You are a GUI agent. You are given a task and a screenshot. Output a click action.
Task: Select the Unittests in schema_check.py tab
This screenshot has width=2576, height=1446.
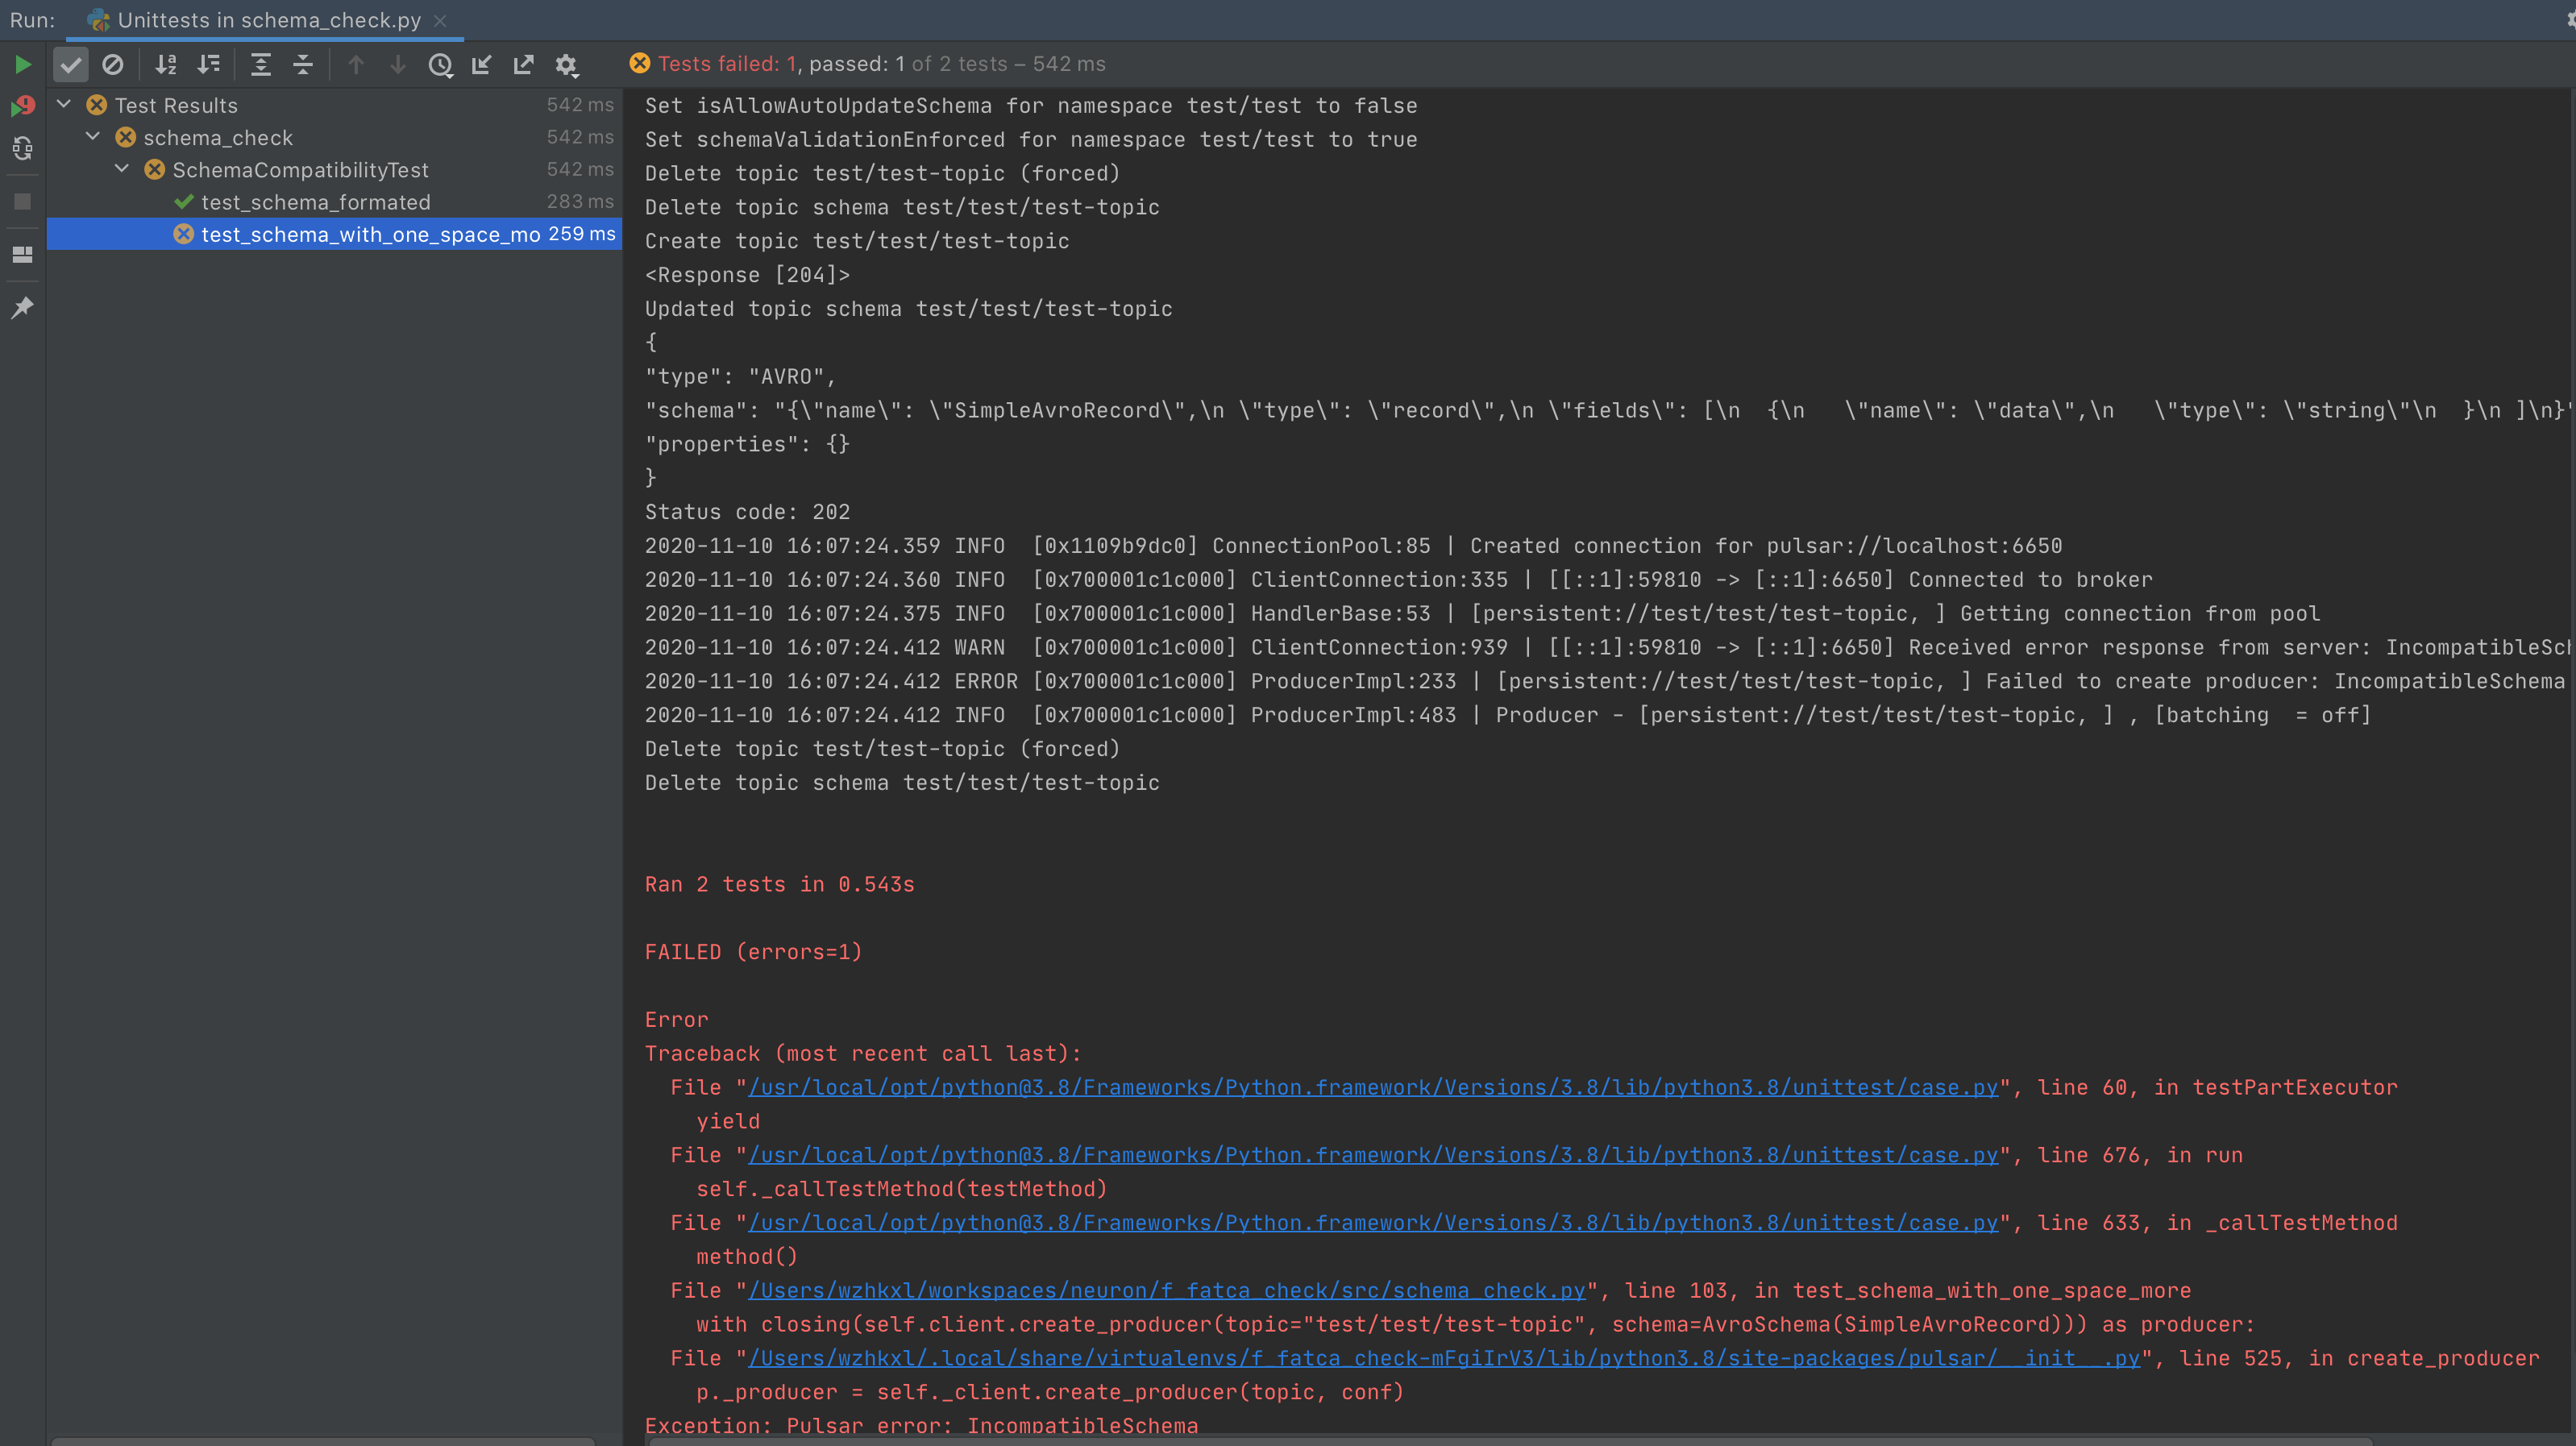pyautogui.click(x=264, y=19)
